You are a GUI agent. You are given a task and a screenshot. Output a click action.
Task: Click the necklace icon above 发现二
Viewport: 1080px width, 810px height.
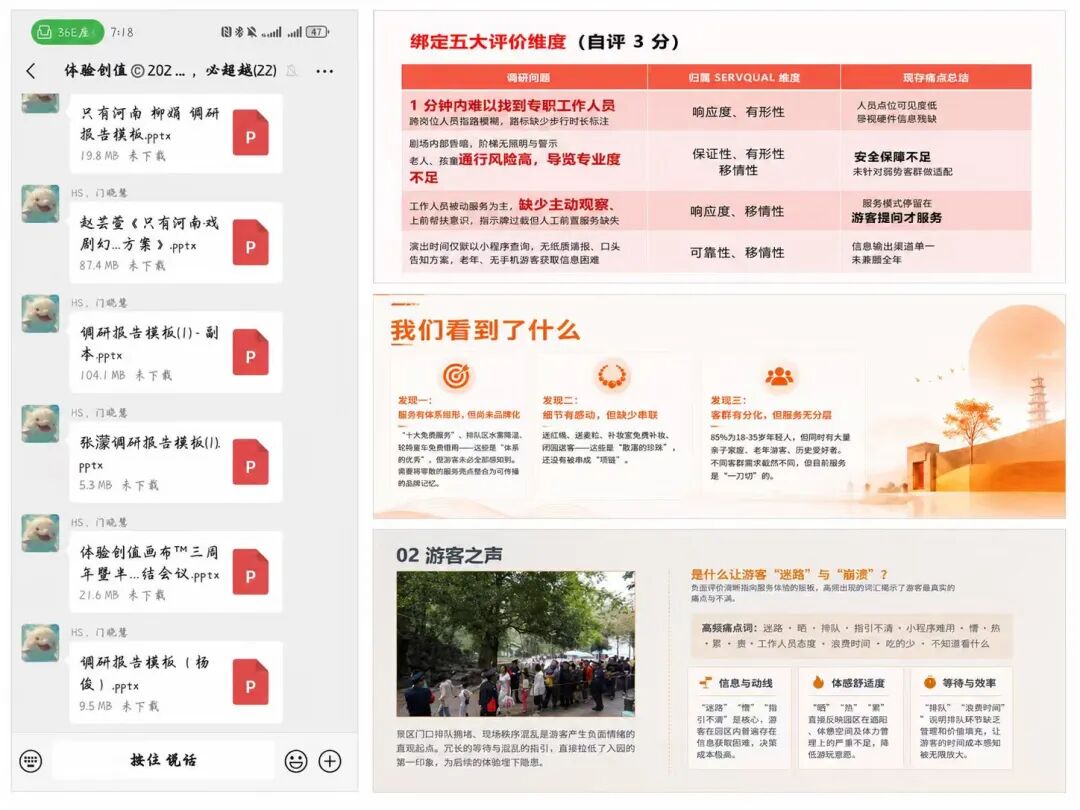pyautogui.click(x=612, y=375)
